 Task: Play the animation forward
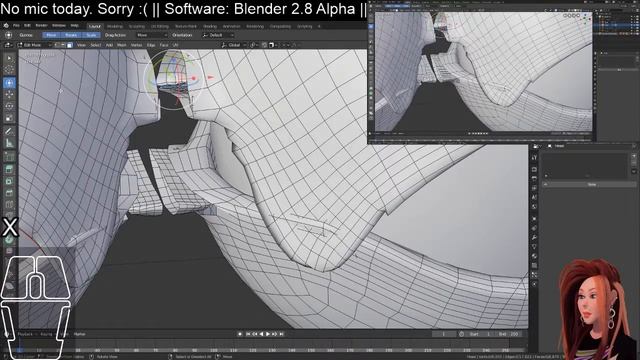click(x=268, y=334)
